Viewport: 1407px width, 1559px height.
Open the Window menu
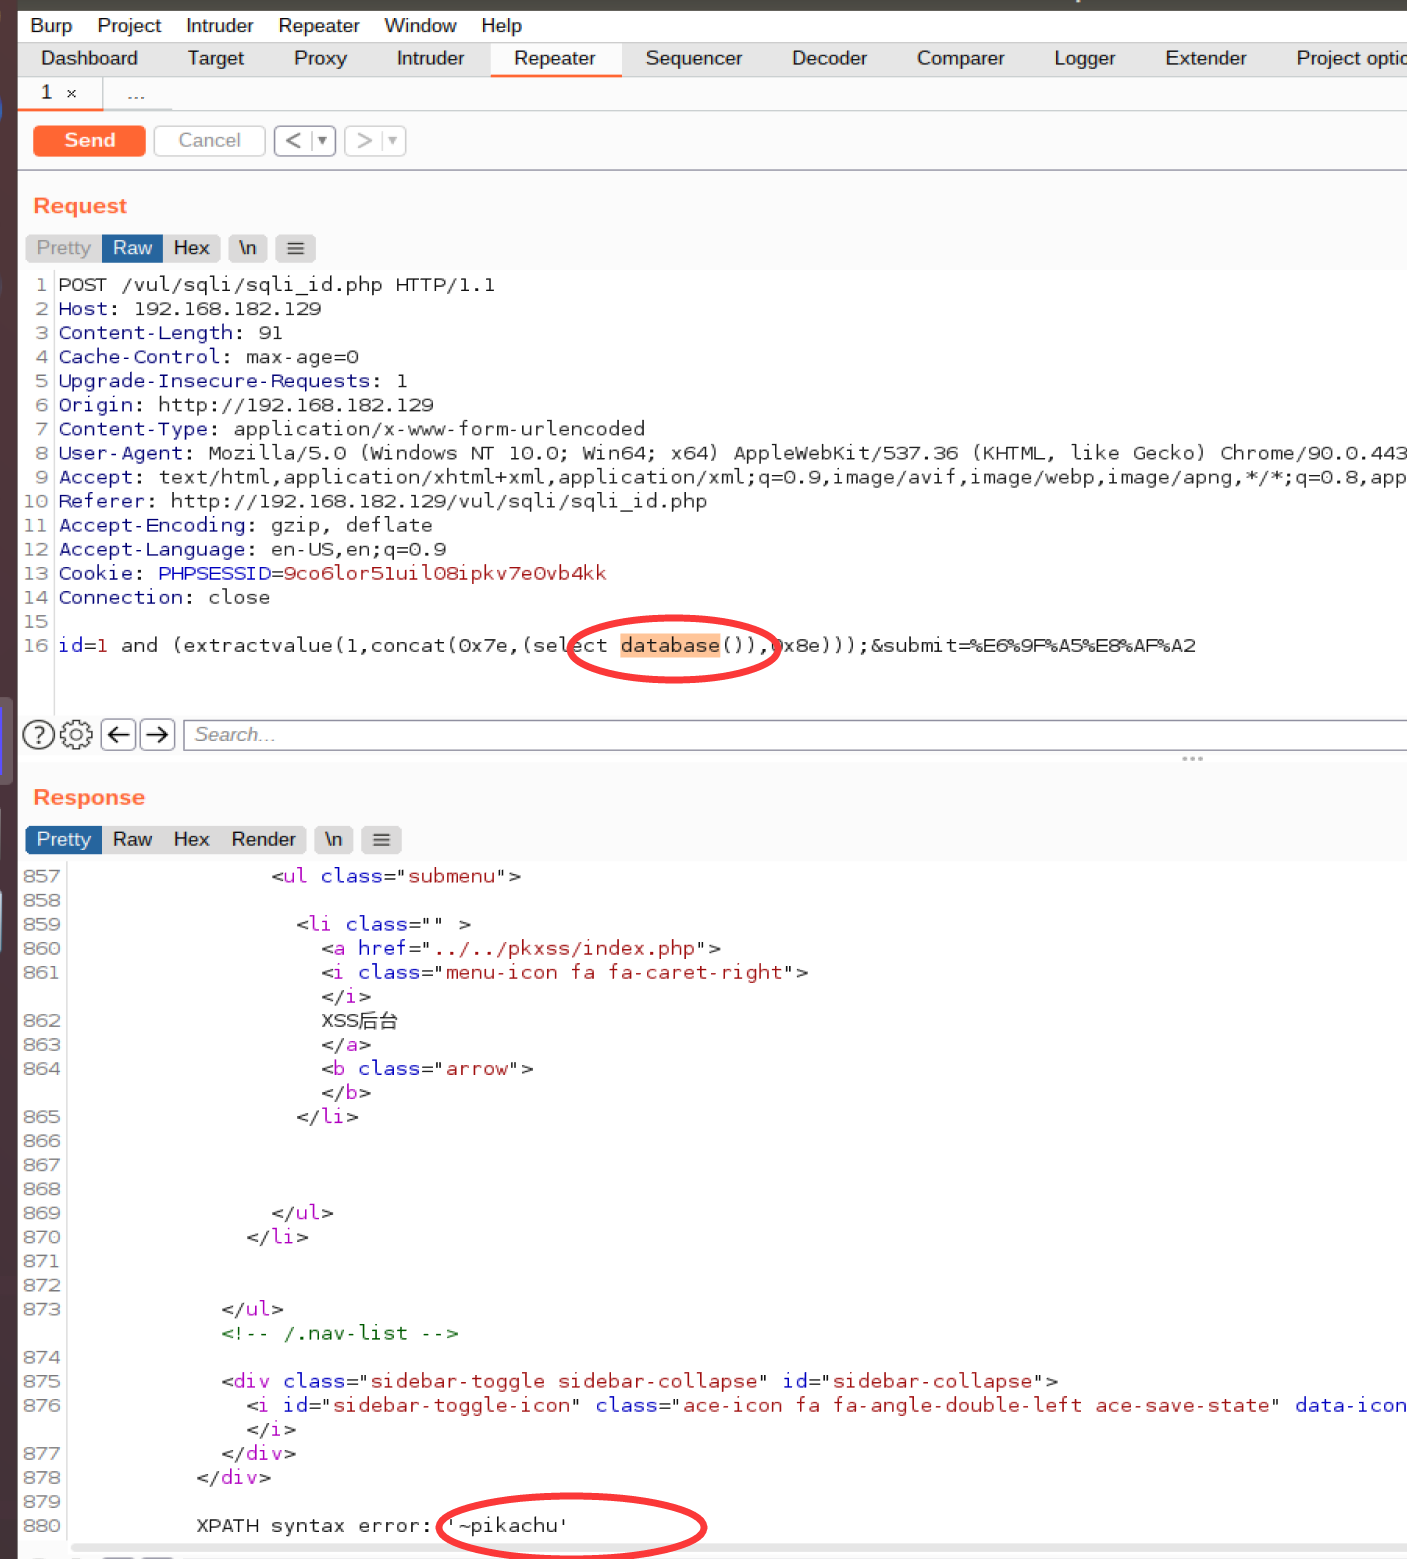click(420, 25)
